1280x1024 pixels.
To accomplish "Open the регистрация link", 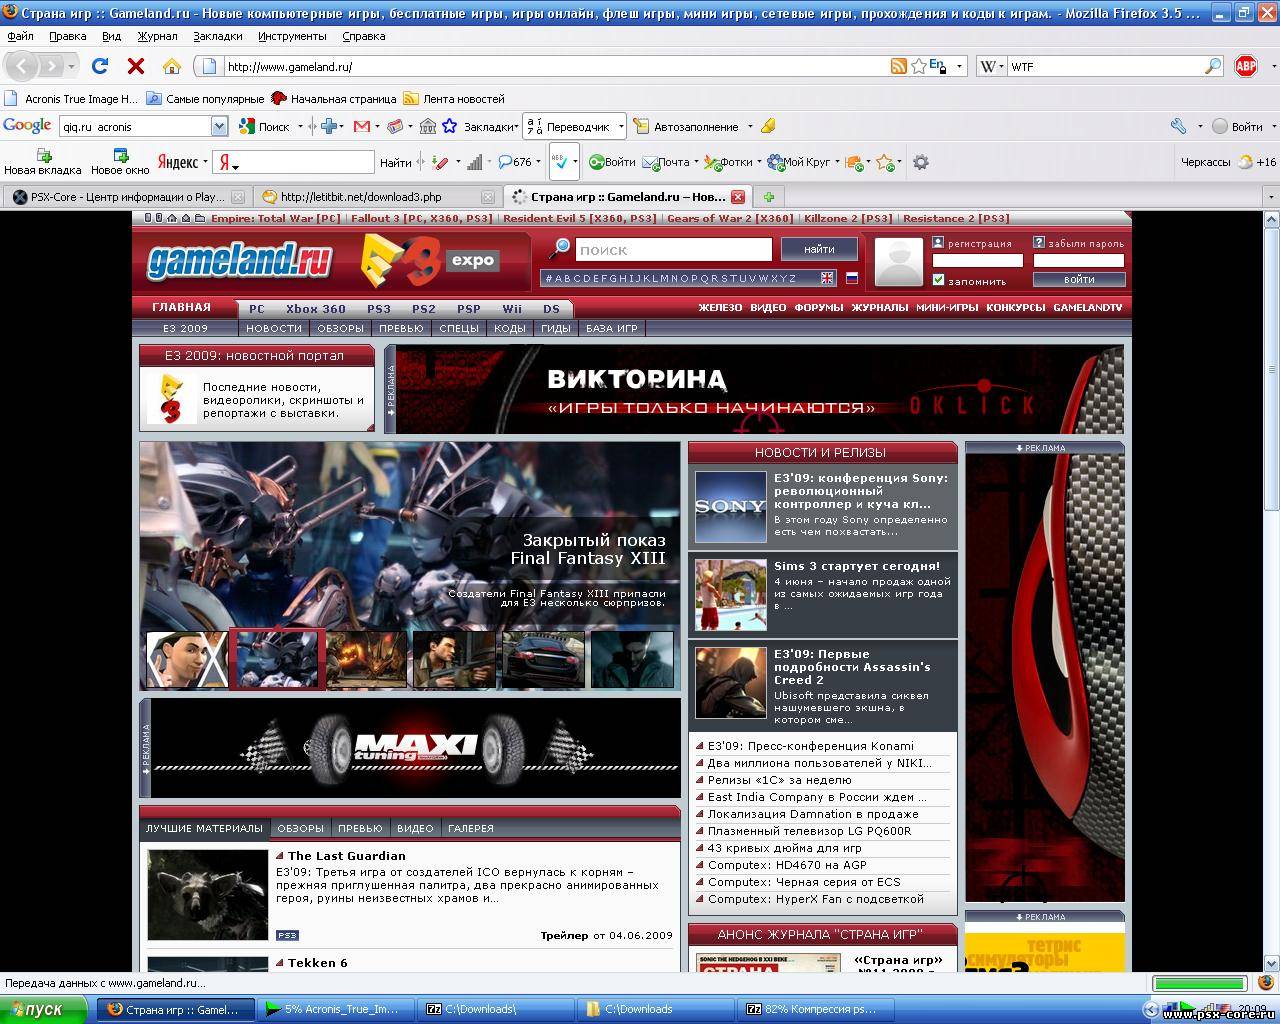I will point(979,243).
